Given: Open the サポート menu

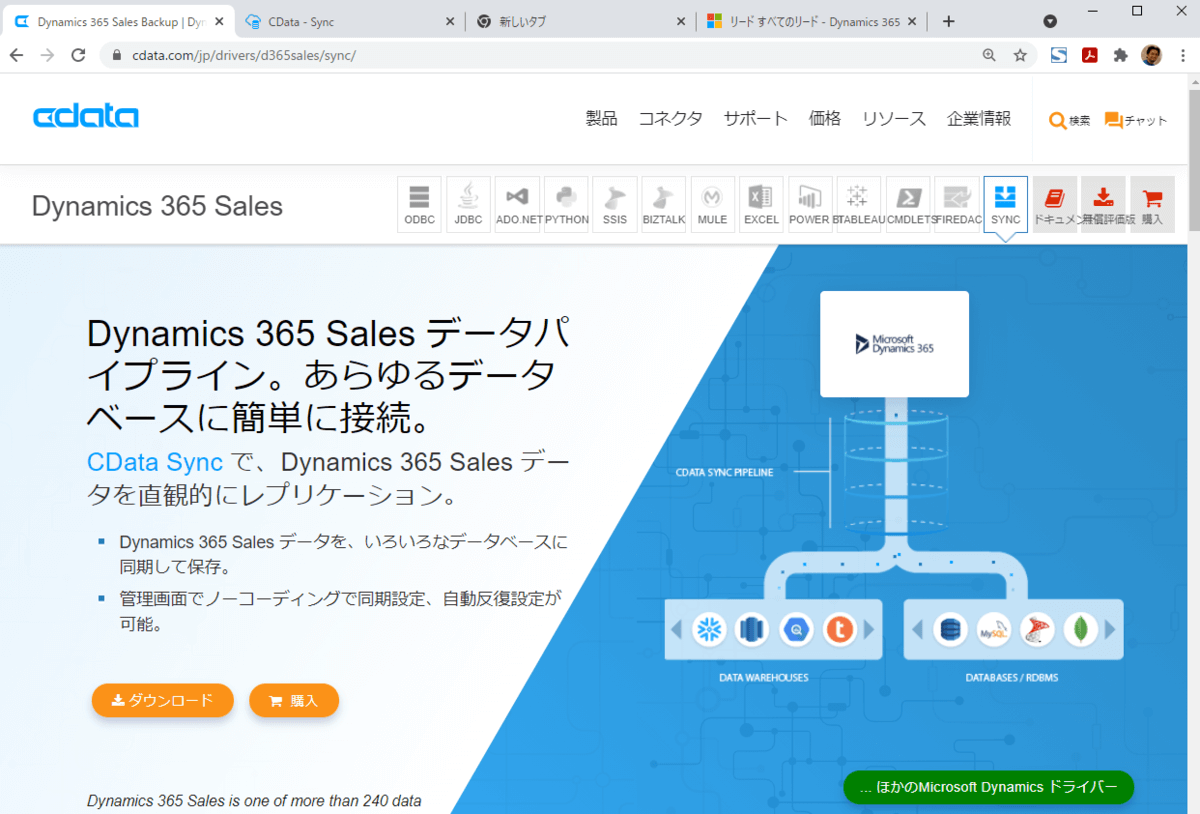Looking at the screenshot, I should click(x=756, y=118).
